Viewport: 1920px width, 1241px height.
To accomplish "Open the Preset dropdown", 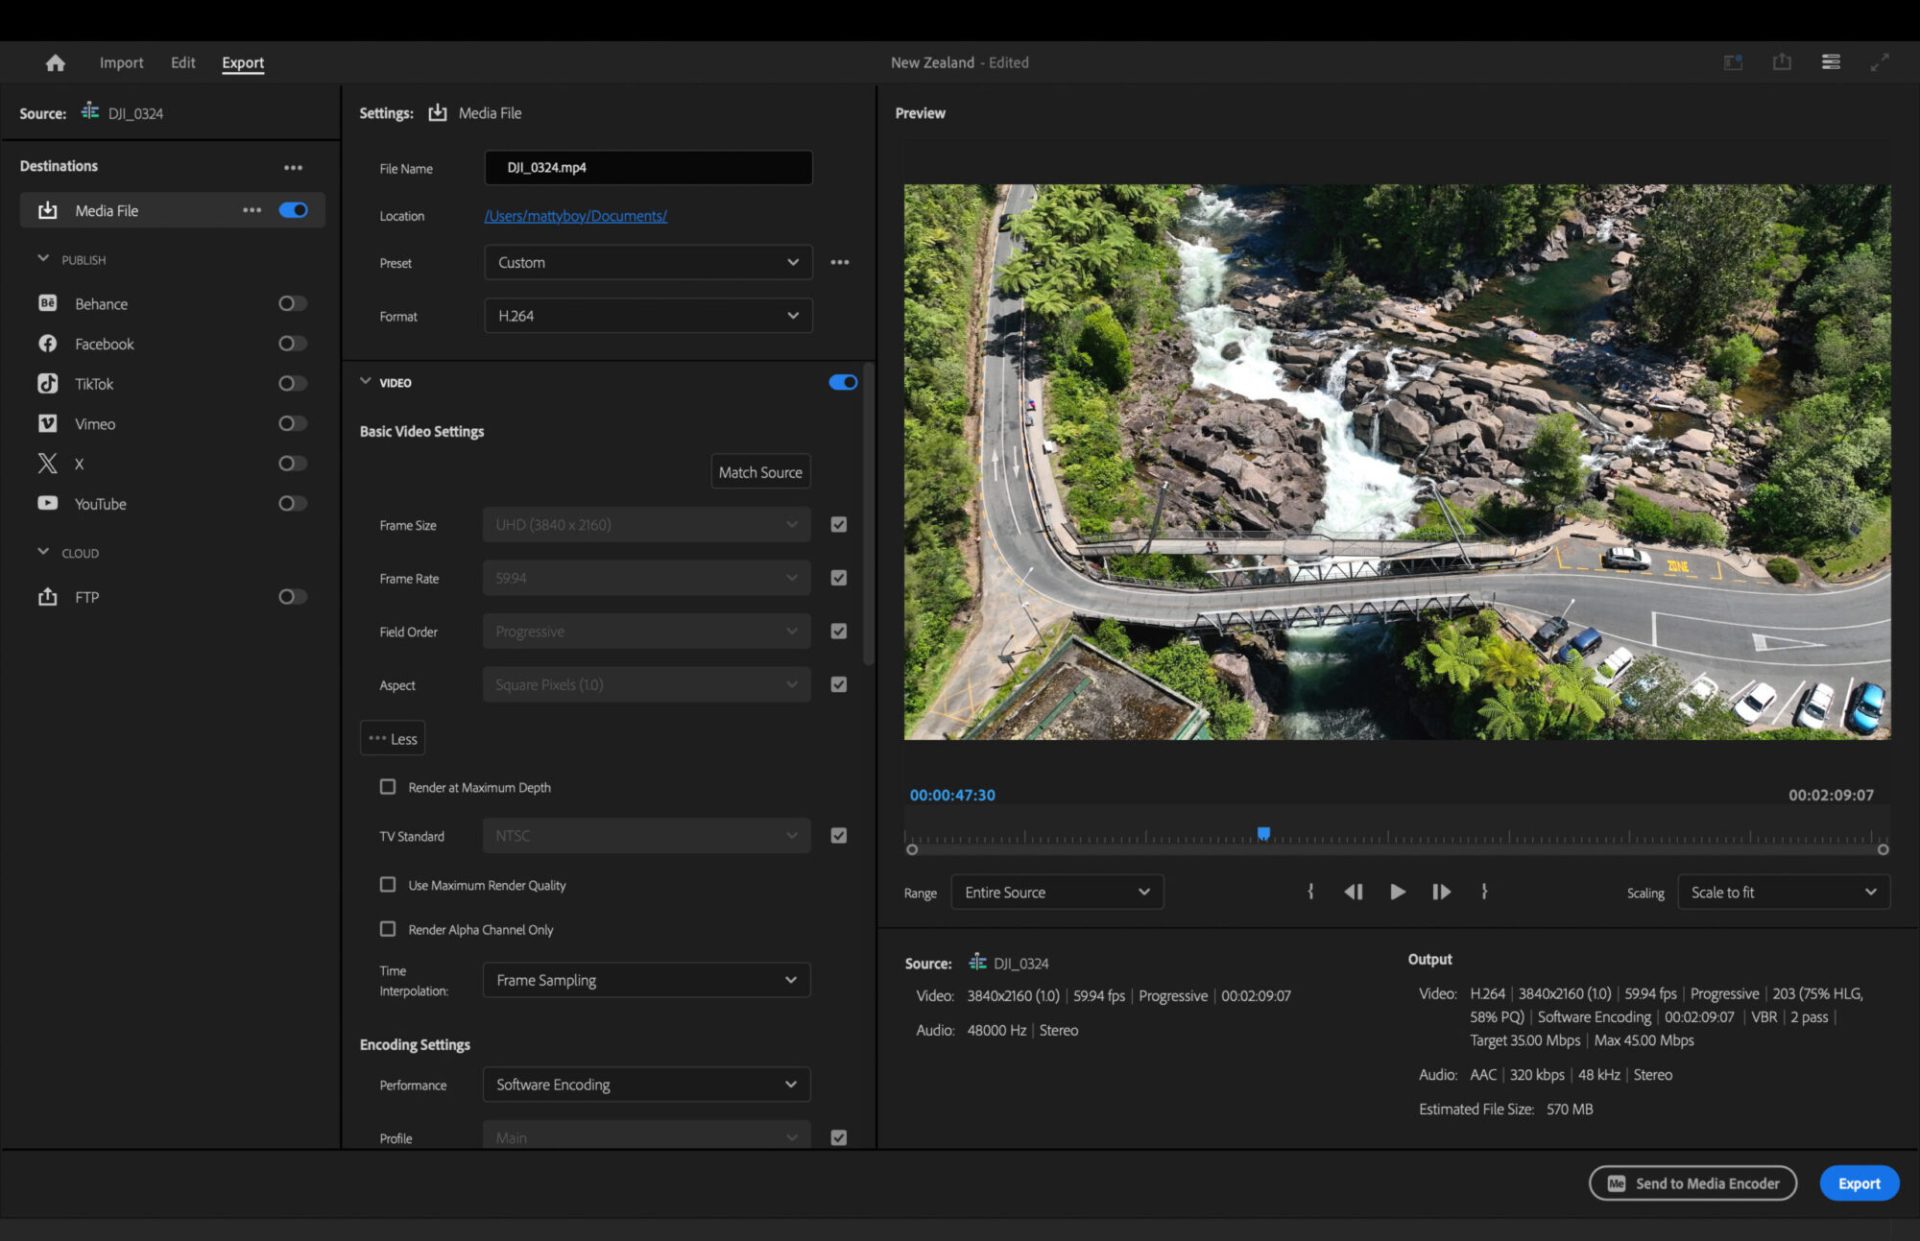I will 648,262.
